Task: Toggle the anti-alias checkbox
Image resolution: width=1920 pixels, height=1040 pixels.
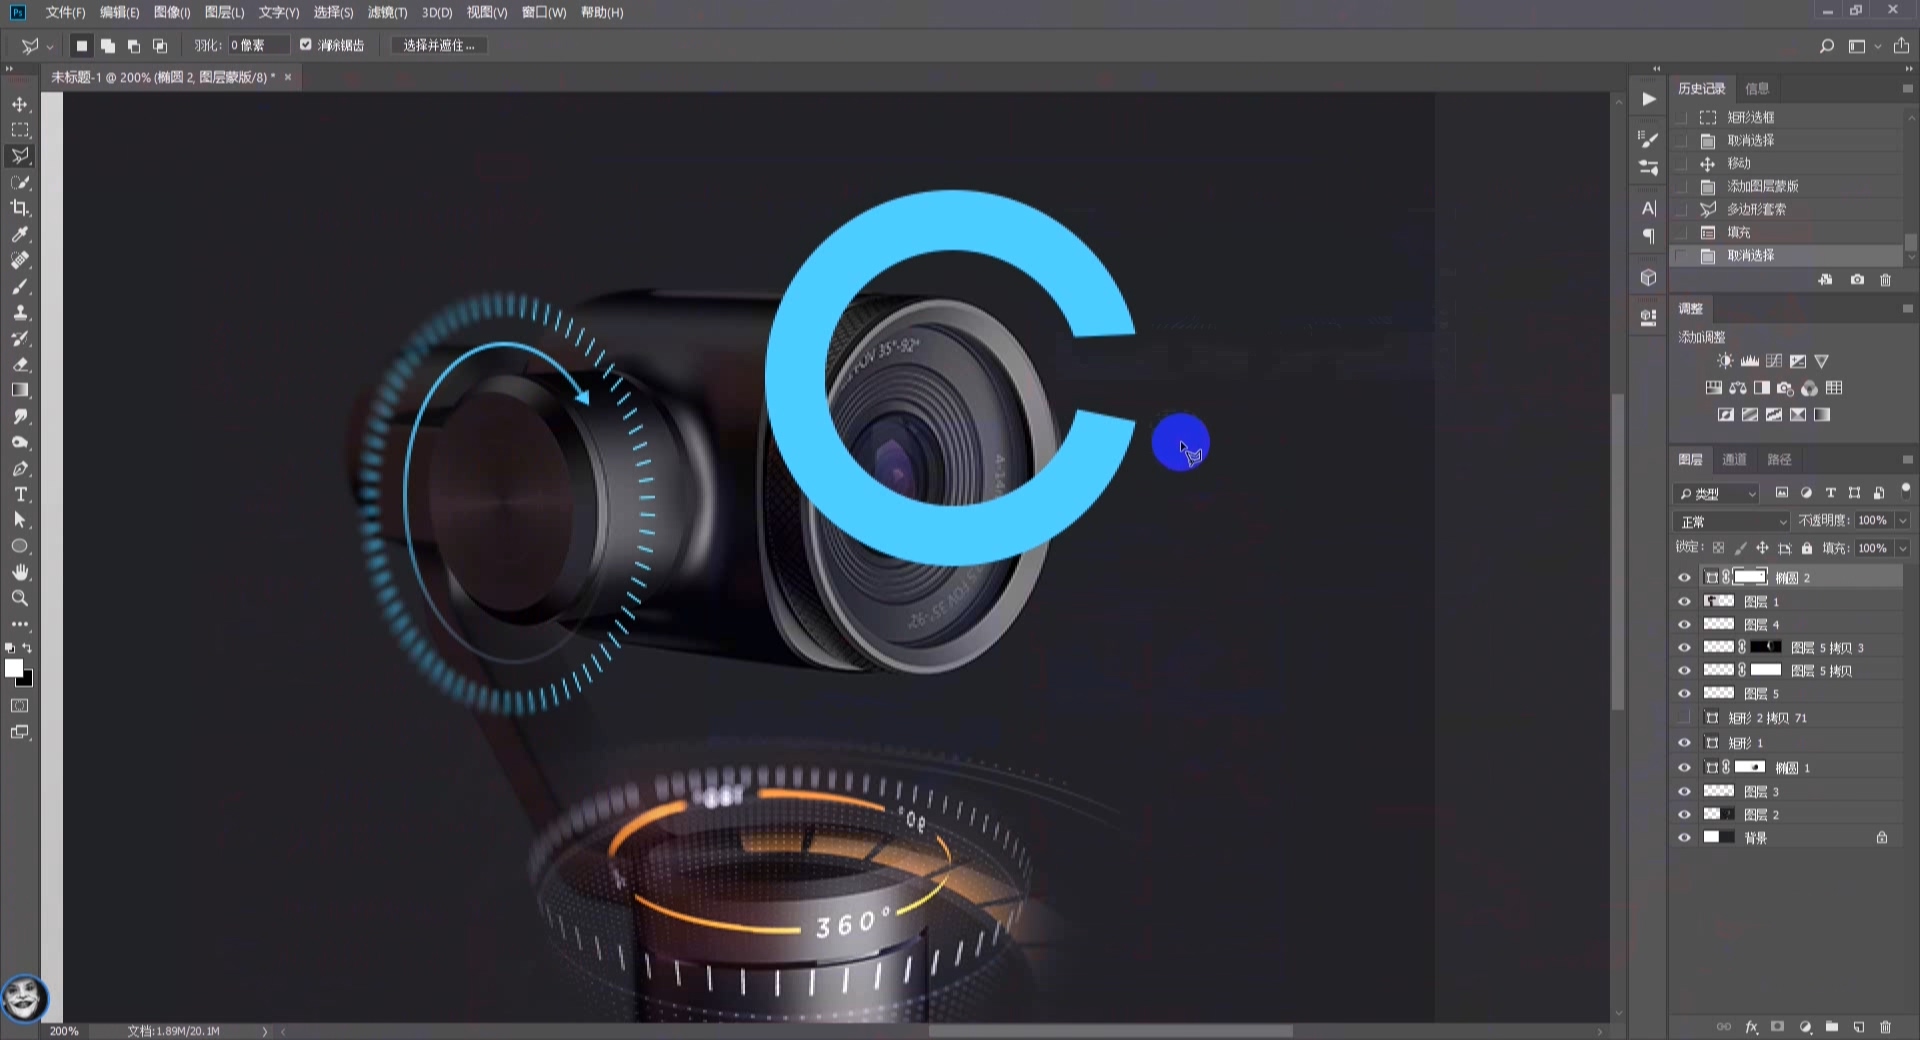Action: coord(306,45)
